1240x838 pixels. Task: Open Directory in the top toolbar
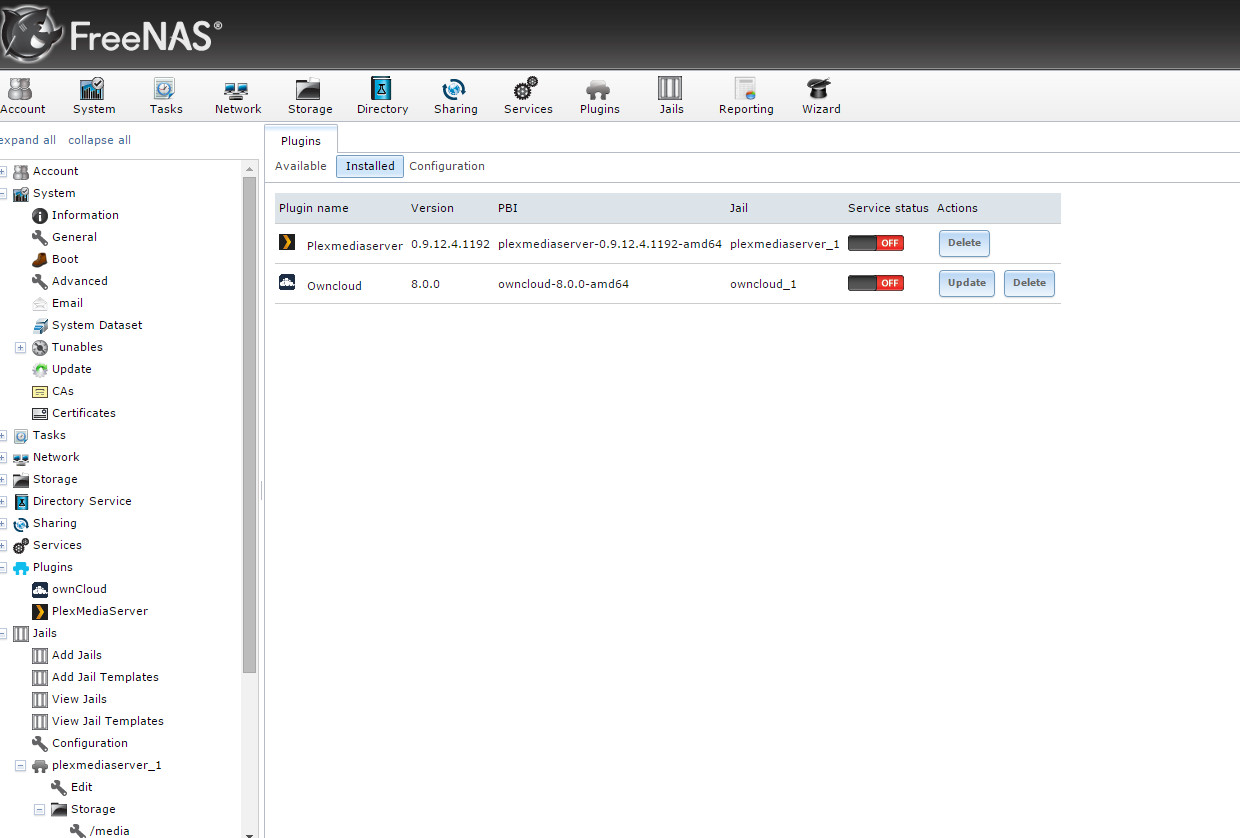click(x=382, y=97)
